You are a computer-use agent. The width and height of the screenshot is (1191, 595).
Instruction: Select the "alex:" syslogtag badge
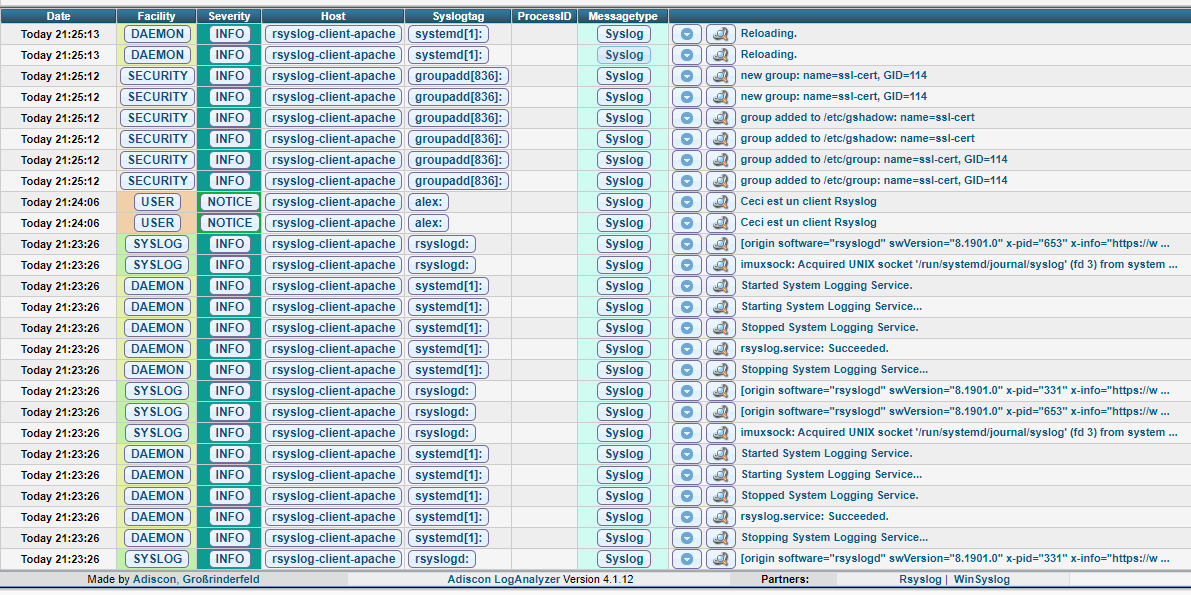click(428, 202)
